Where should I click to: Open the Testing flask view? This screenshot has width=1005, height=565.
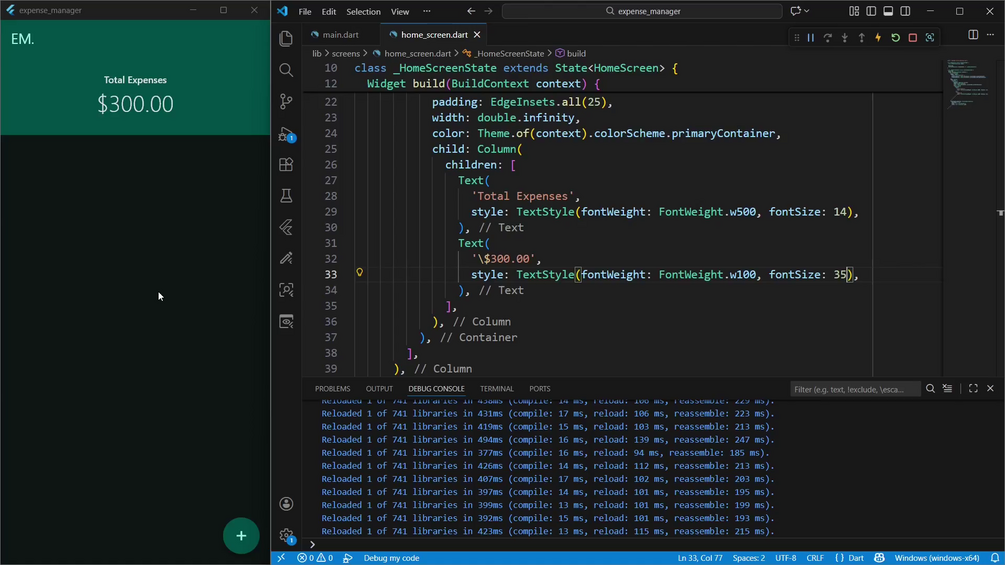[x=286, y=196]
